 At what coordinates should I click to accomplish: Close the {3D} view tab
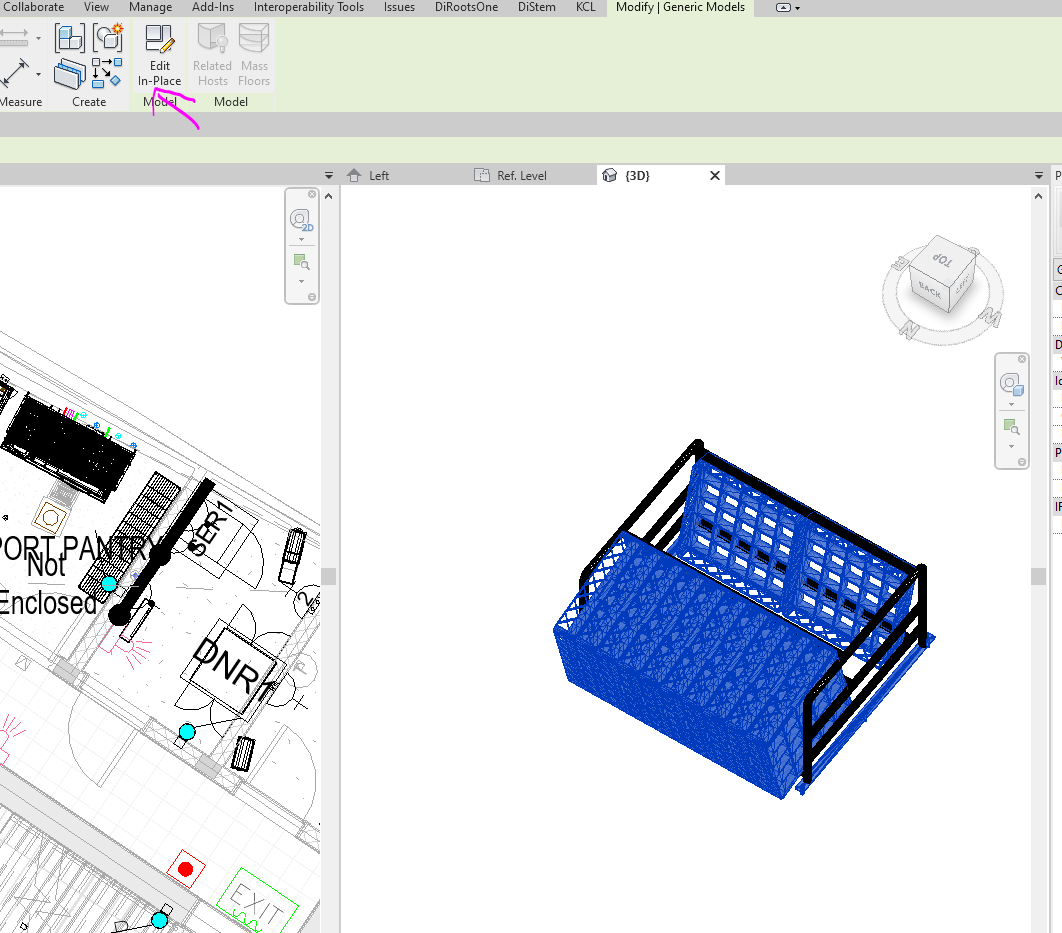tap(714, 175)
